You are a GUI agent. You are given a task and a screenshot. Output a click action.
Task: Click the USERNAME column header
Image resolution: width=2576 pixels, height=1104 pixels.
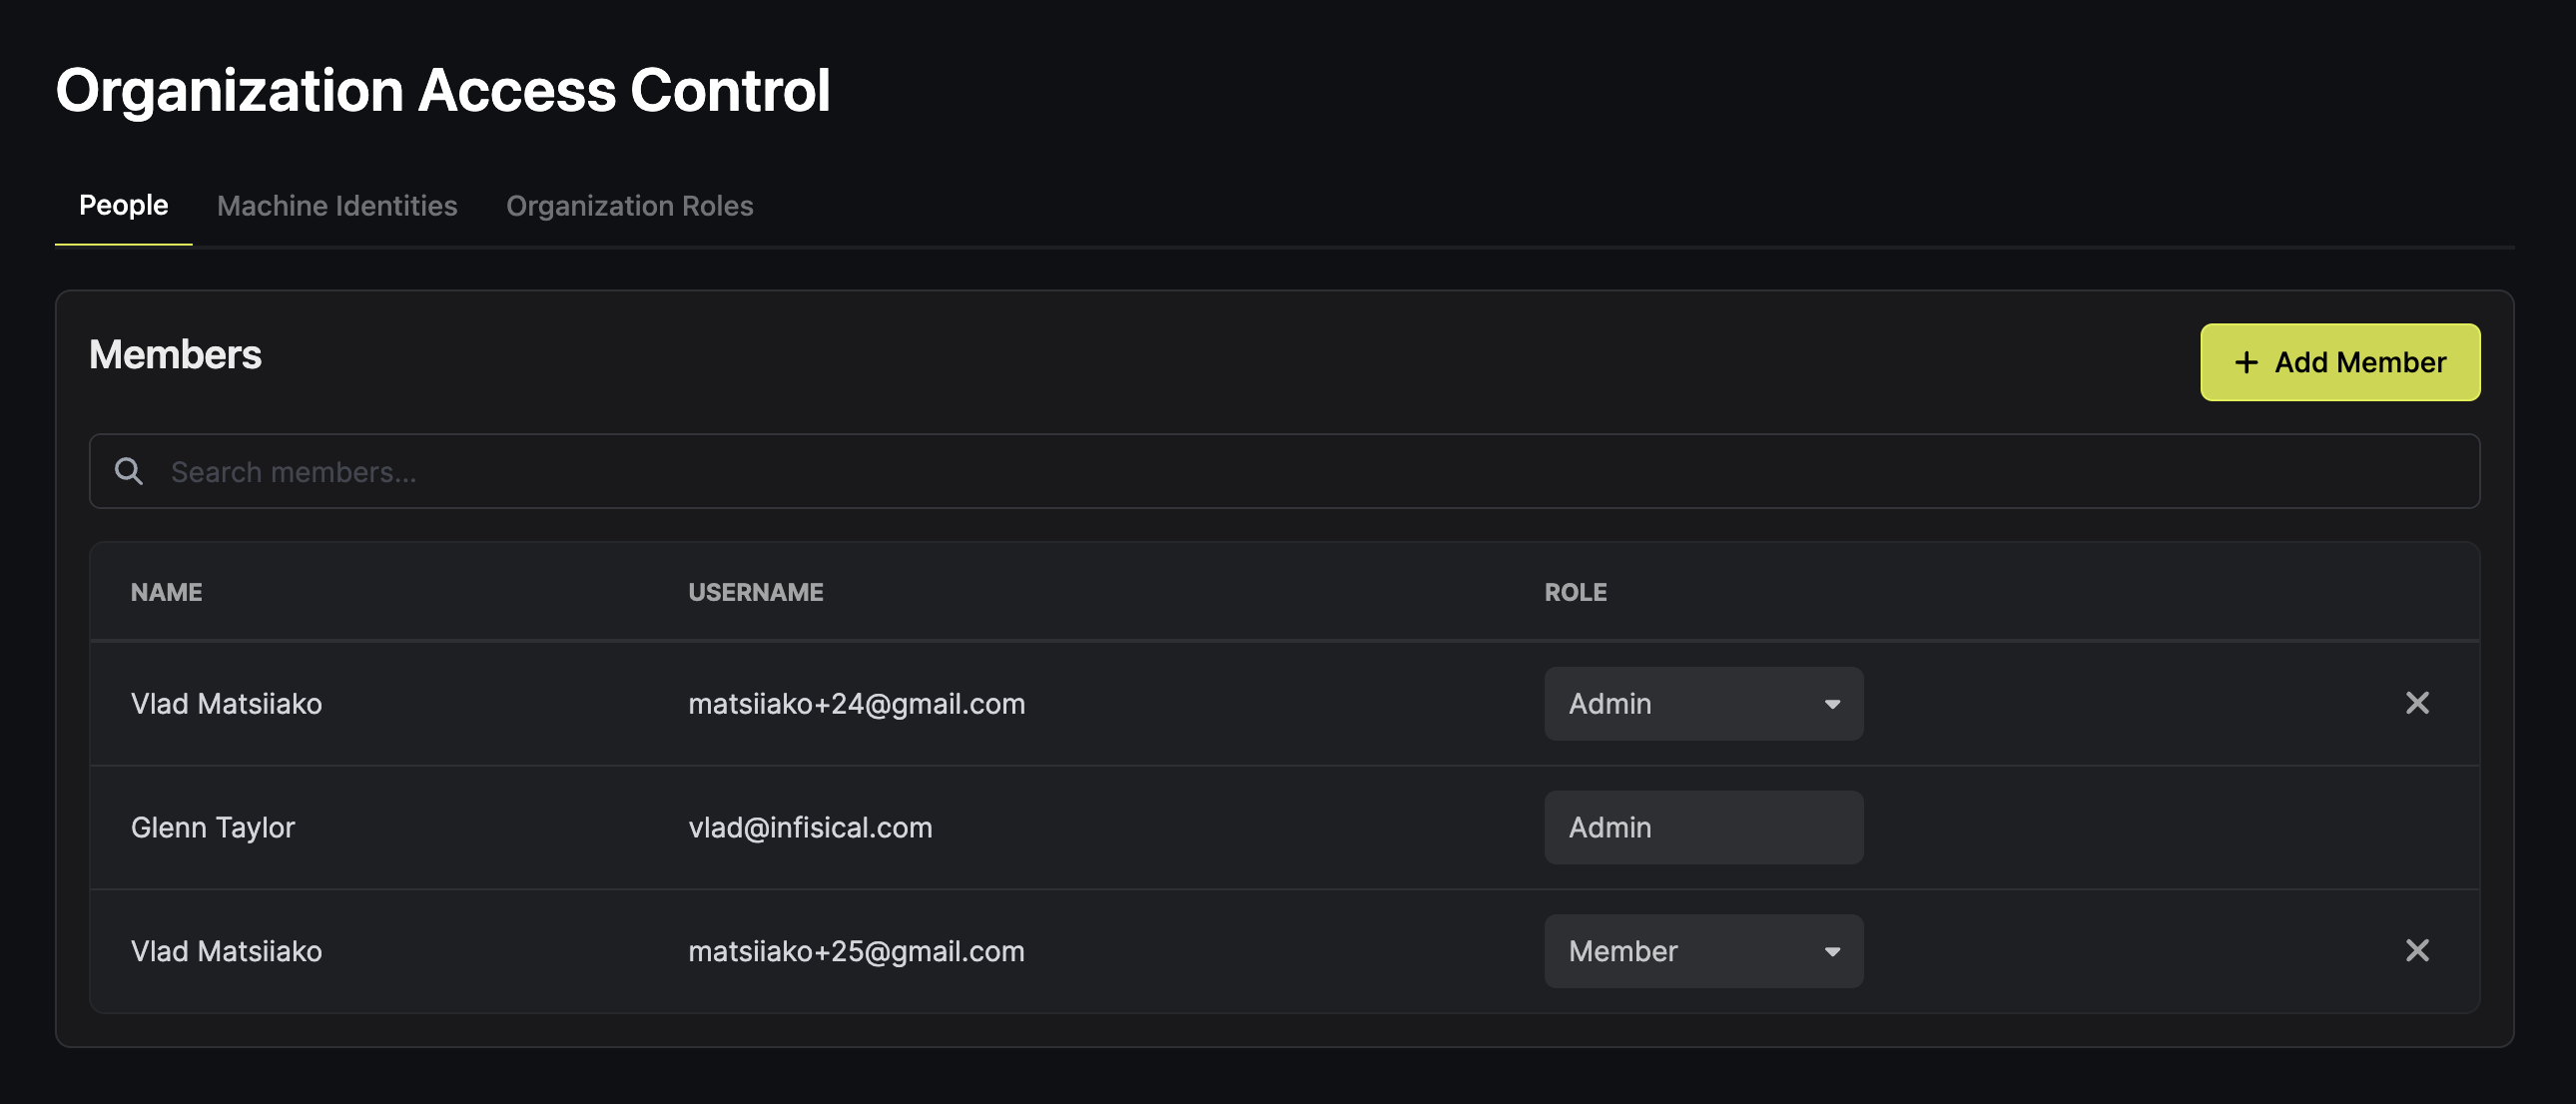click(755, 592)
